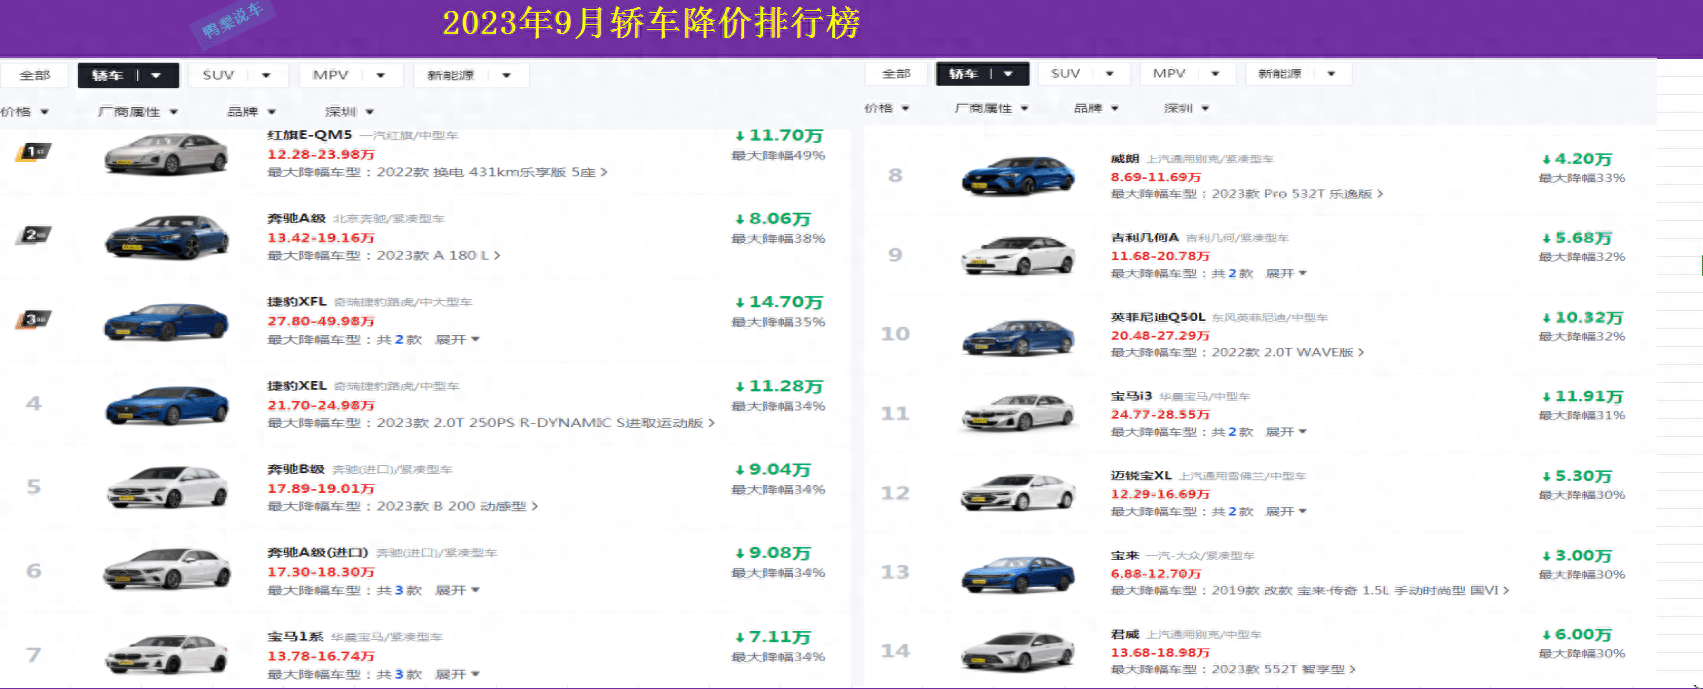Open the 捷豹XEL model name link
The height and width of the screenshot is (689, 1703).
(297, 385)
